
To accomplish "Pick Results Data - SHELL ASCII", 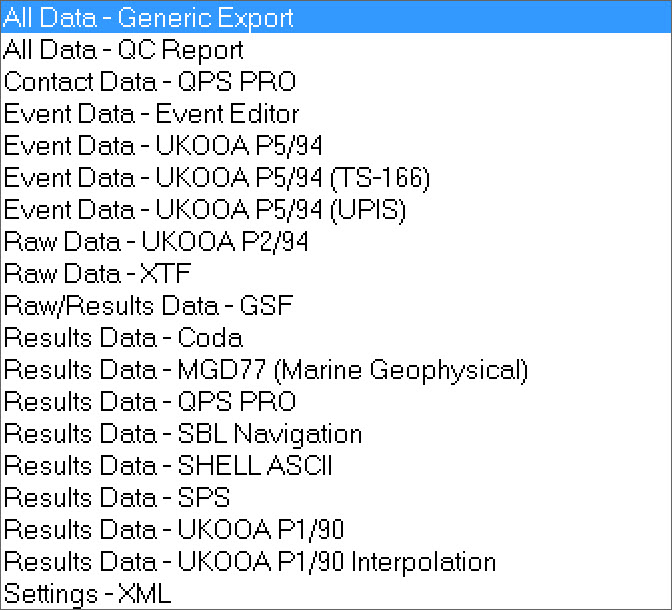I will click(x=168, y=466).
